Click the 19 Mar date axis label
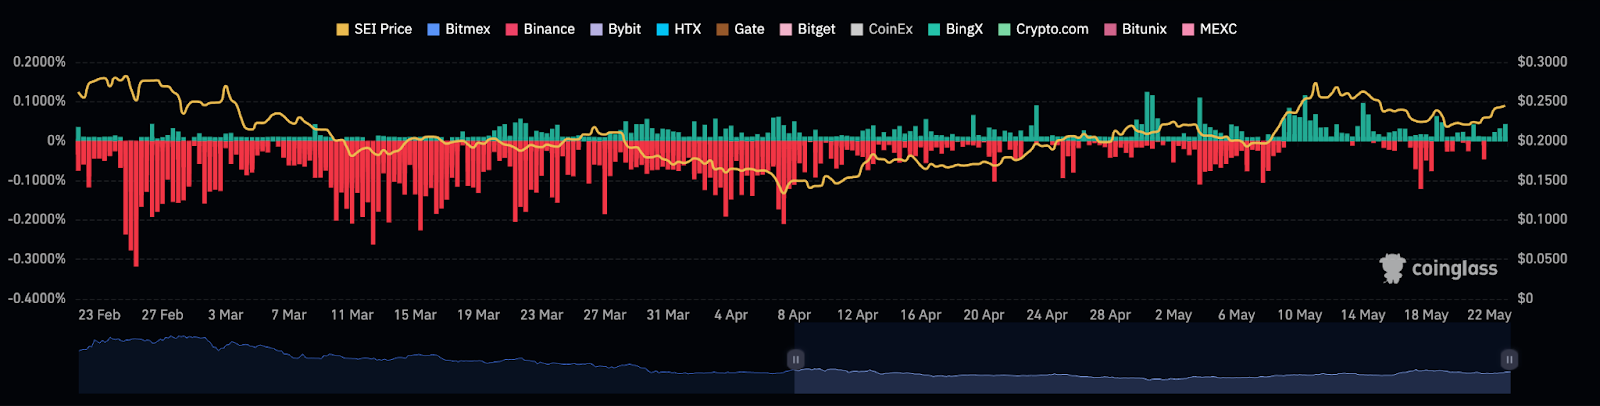1600x406 pixels. (x=478, y=315)
